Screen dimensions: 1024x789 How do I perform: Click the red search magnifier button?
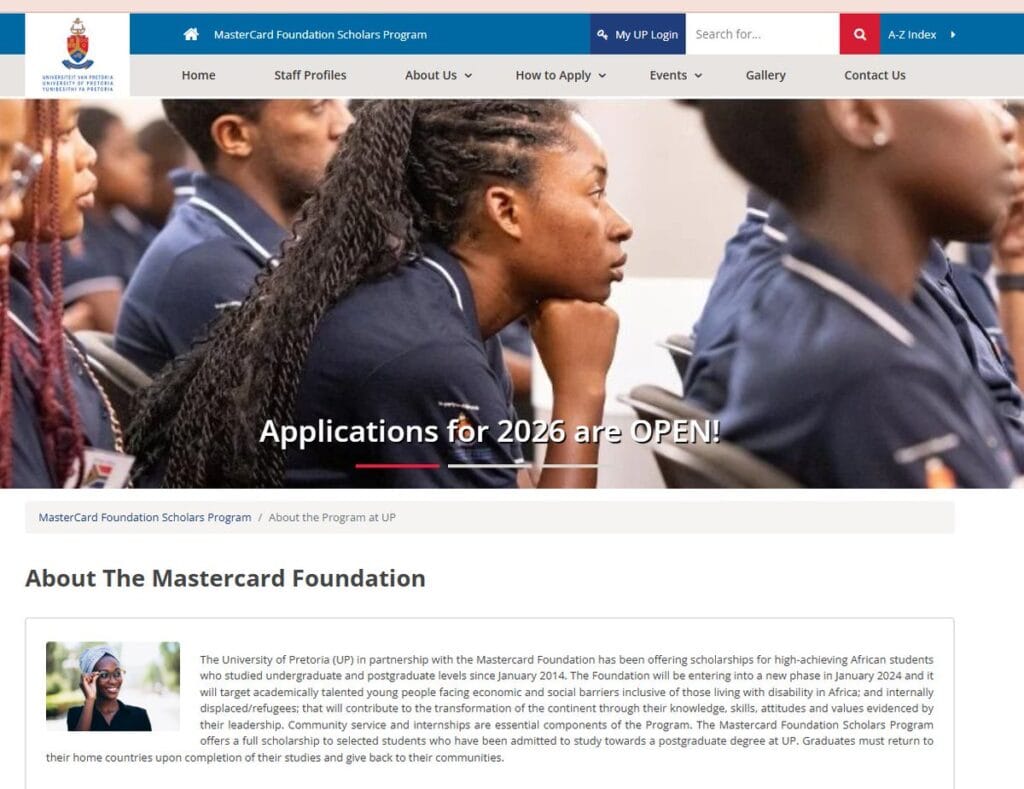[859, 34]
